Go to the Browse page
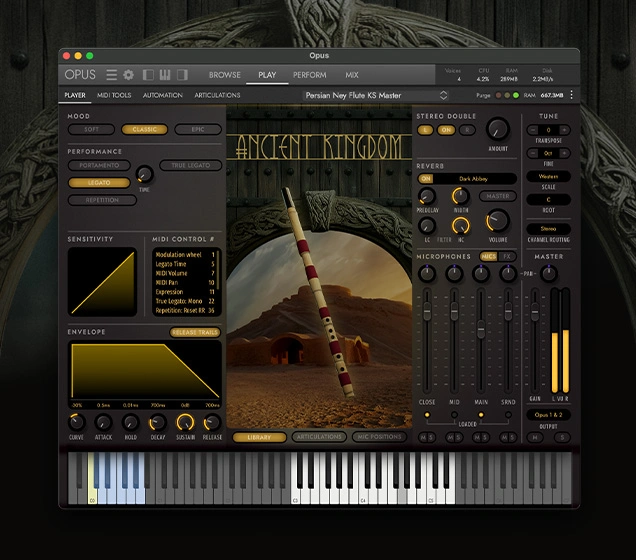 click(225, 75)
